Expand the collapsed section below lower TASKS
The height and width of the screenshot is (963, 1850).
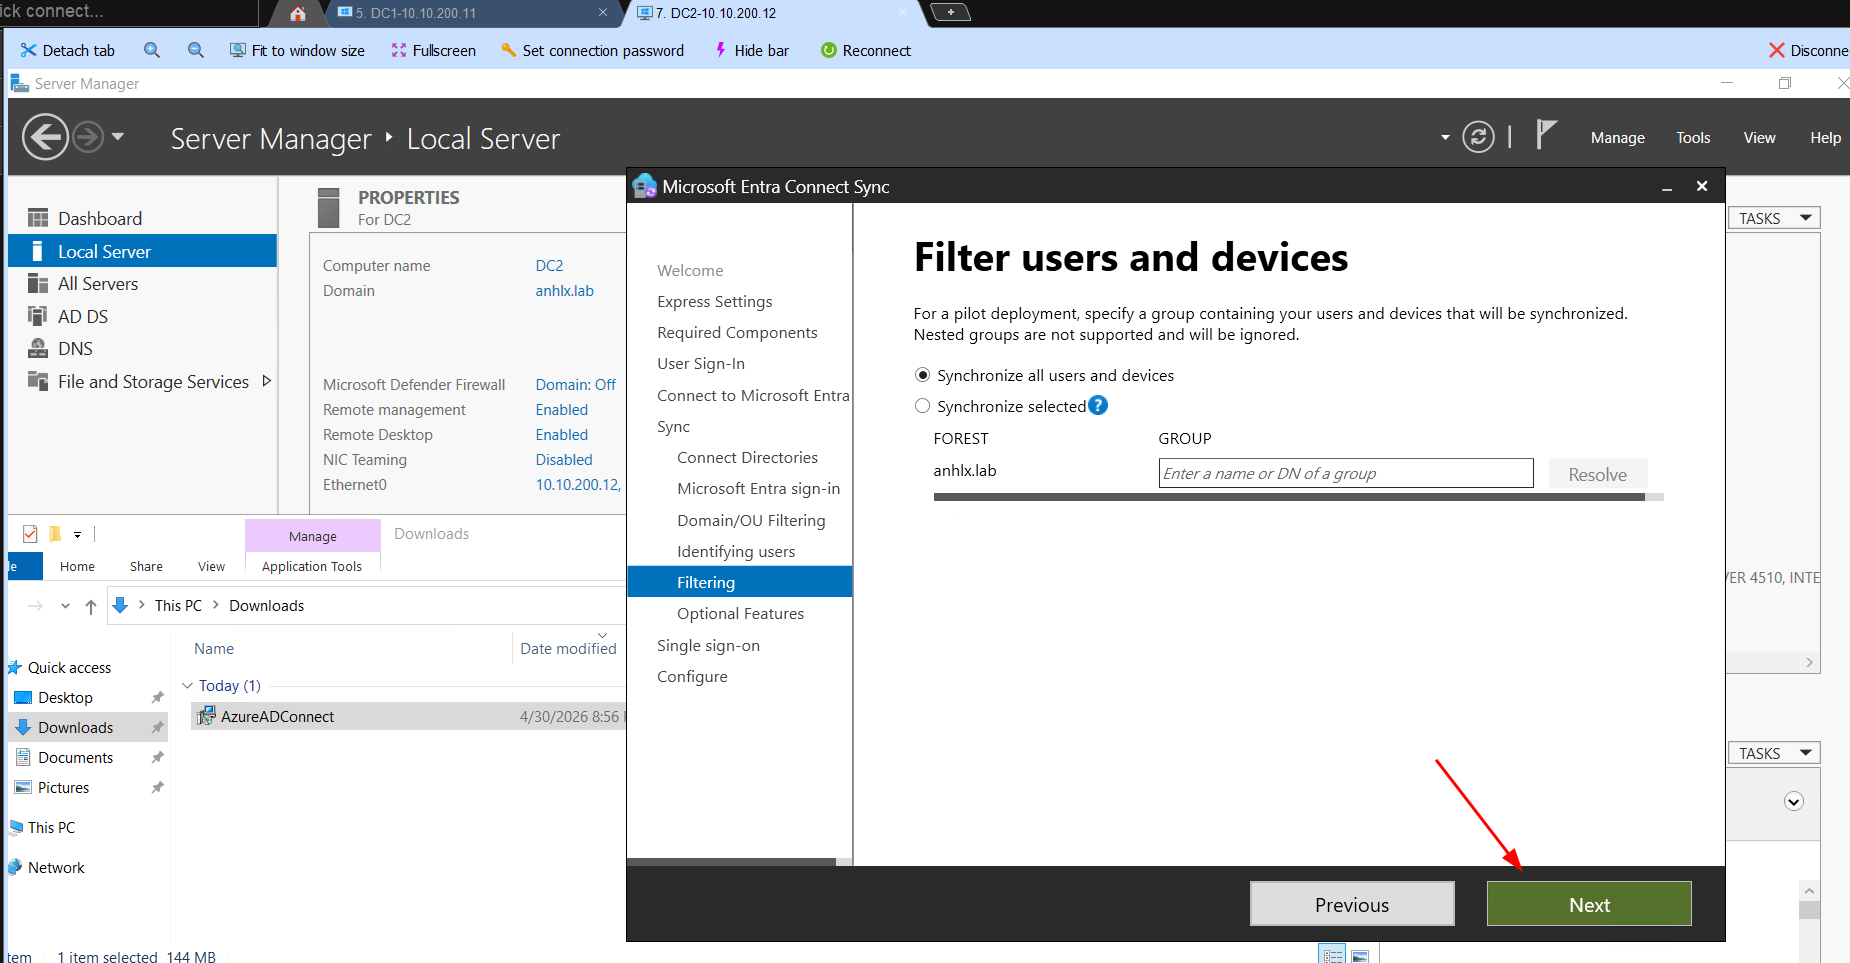(x=1794, y=801)
